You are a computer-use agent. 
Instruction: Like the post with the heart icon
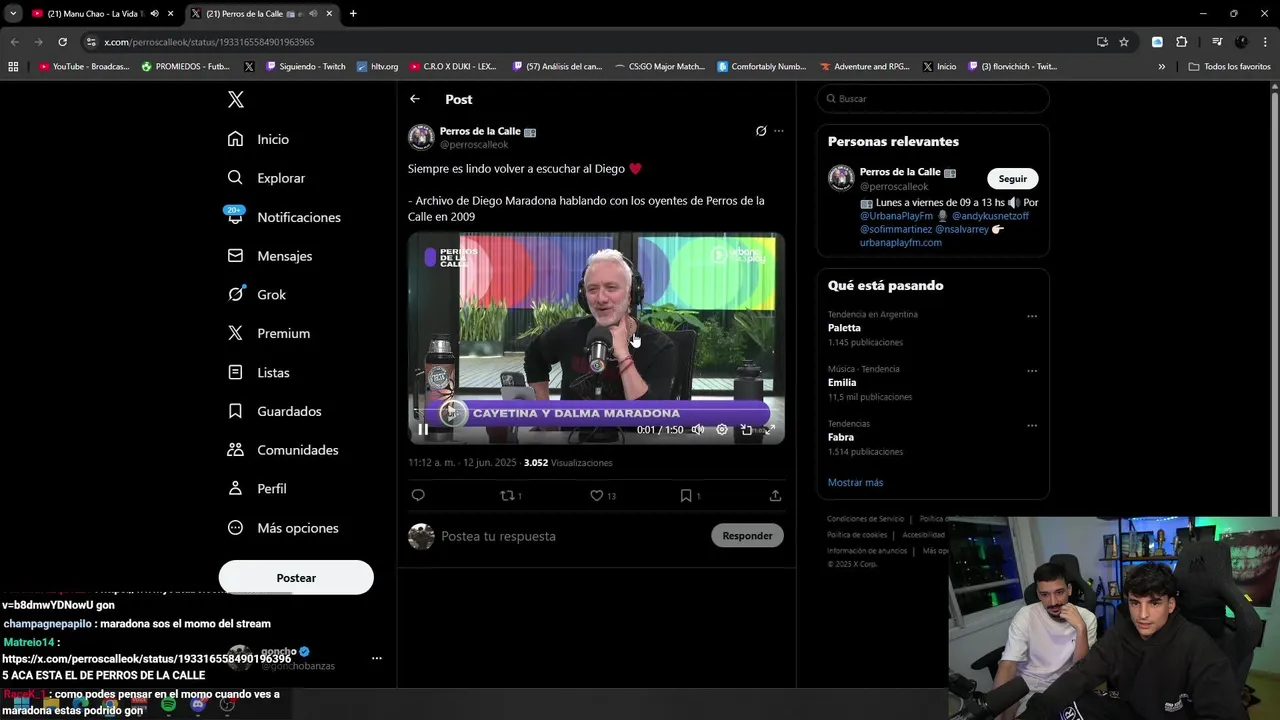click(596, 495)
